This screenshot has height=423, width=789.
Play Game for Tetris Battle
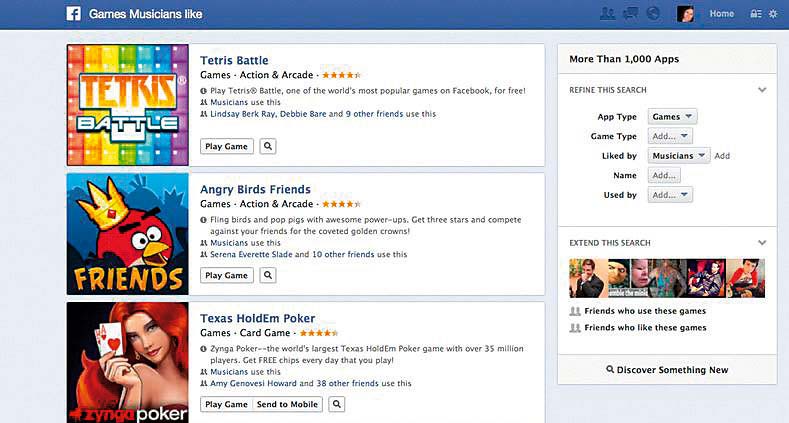[x=226, y=146]
